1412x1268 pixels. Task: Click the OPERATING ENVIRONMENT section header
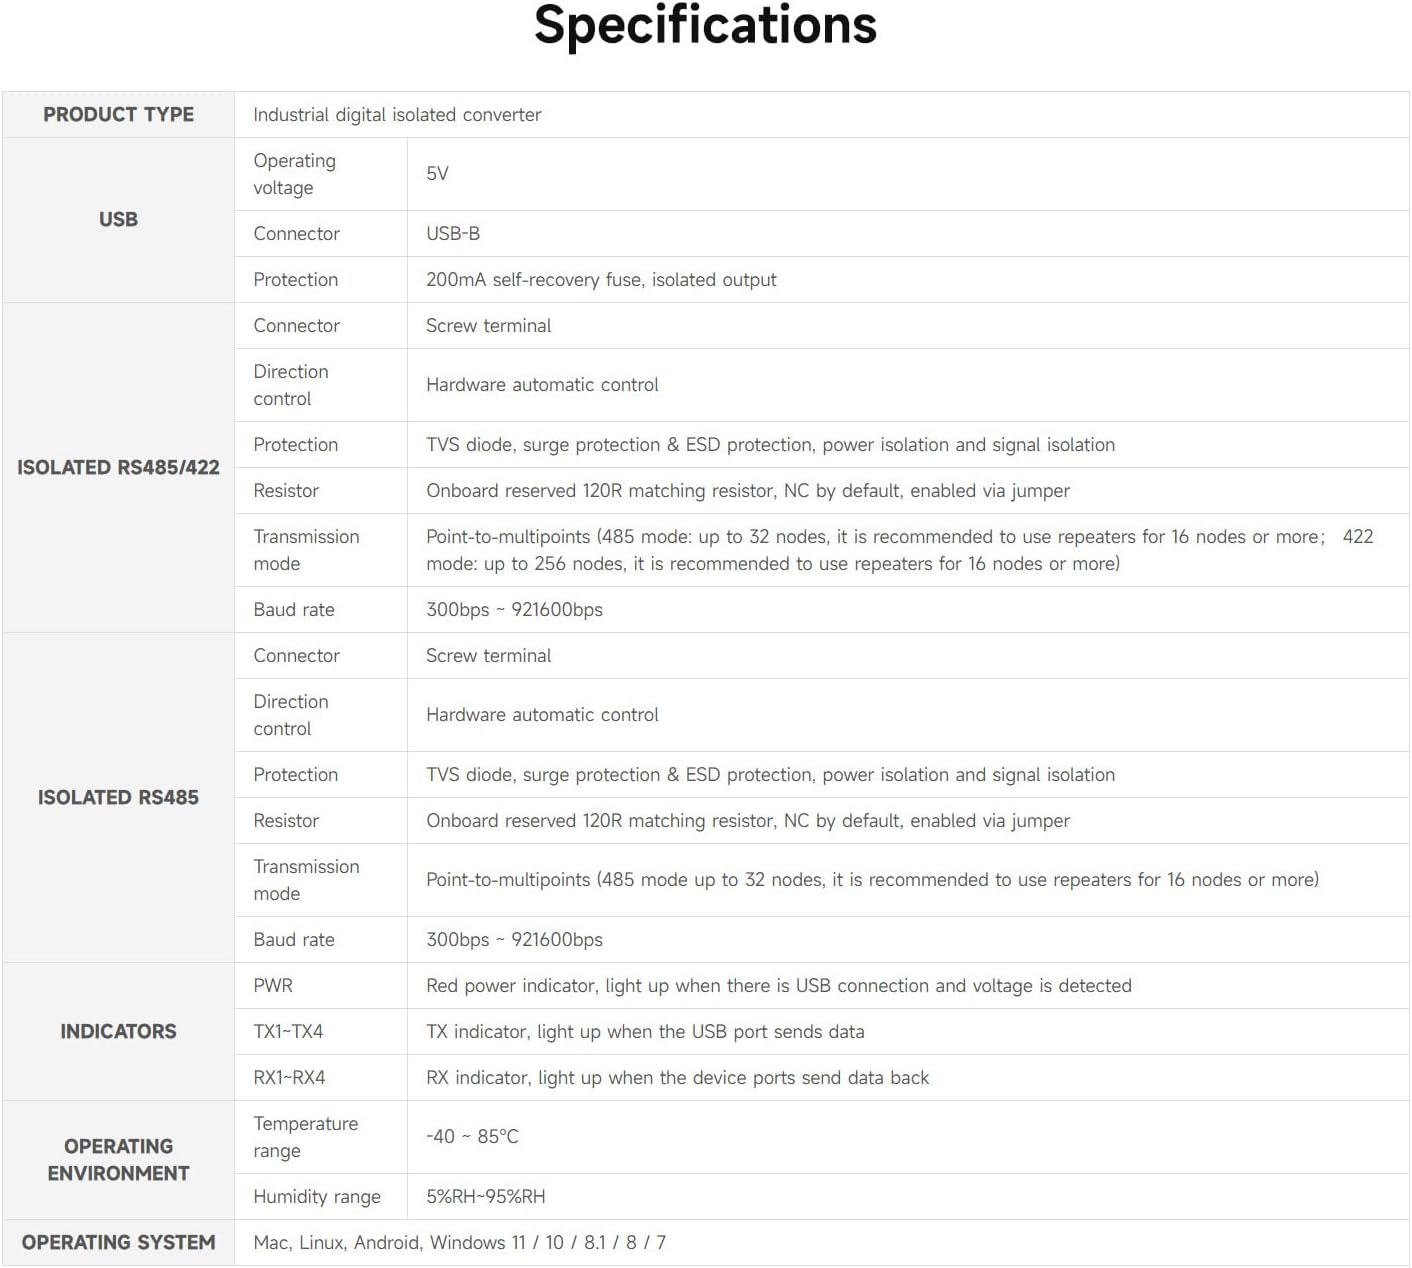(118, 1160)
